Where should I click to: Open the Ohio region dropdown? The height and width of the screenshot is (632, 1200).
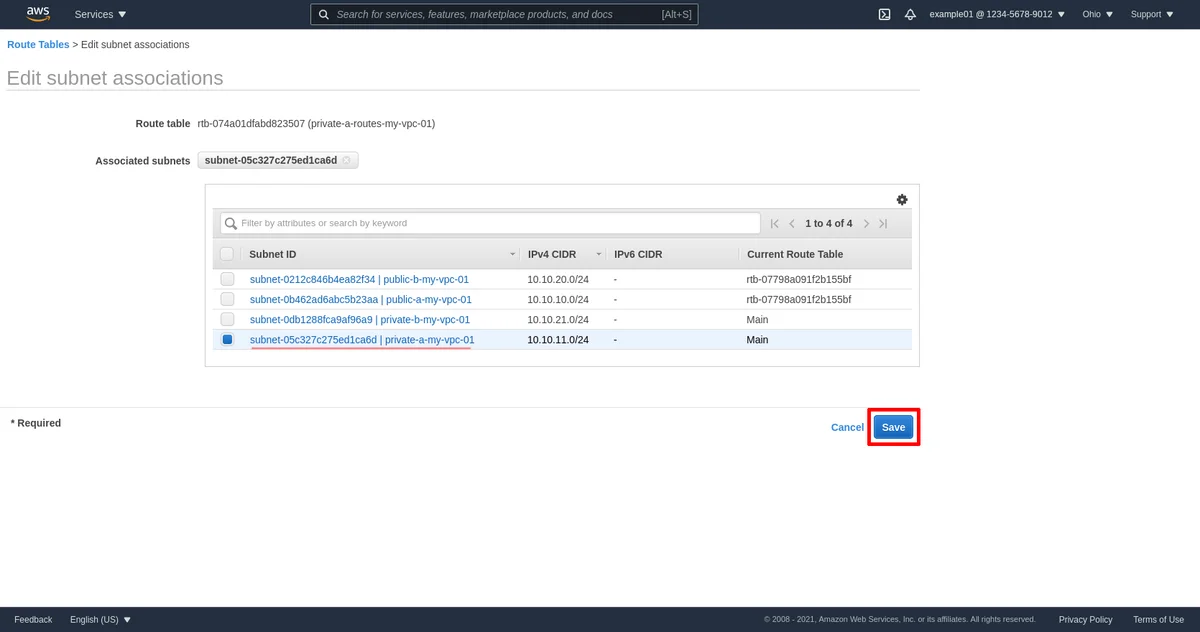pyautogui.click(x=1097, y=15)
